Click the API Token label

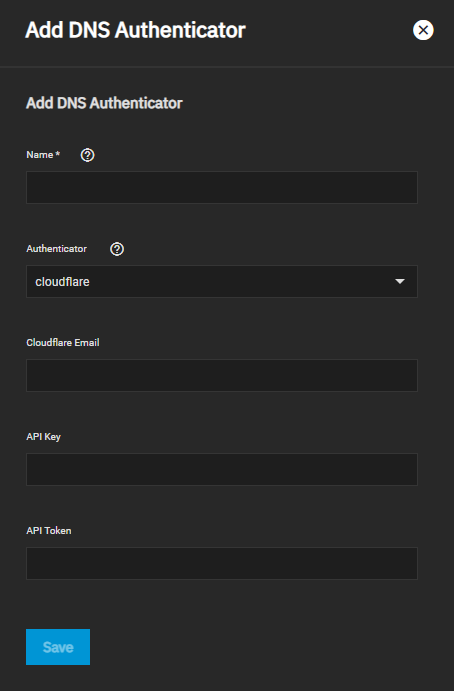pos(49,531)
